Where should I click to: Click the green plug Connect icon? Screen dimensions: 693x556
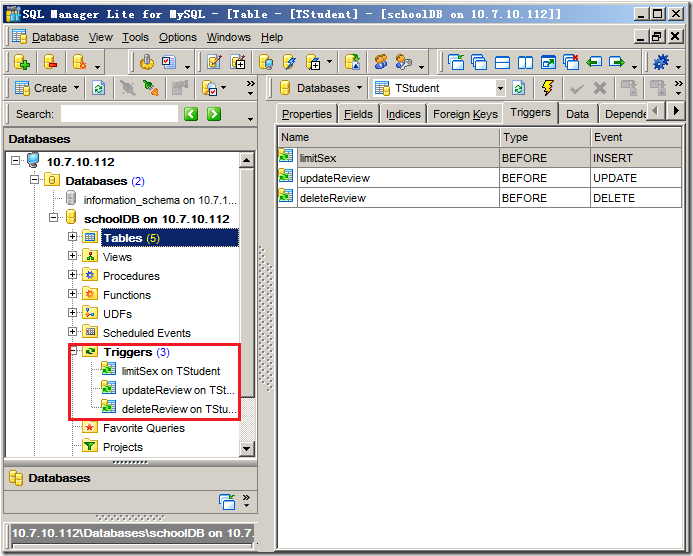151,88
